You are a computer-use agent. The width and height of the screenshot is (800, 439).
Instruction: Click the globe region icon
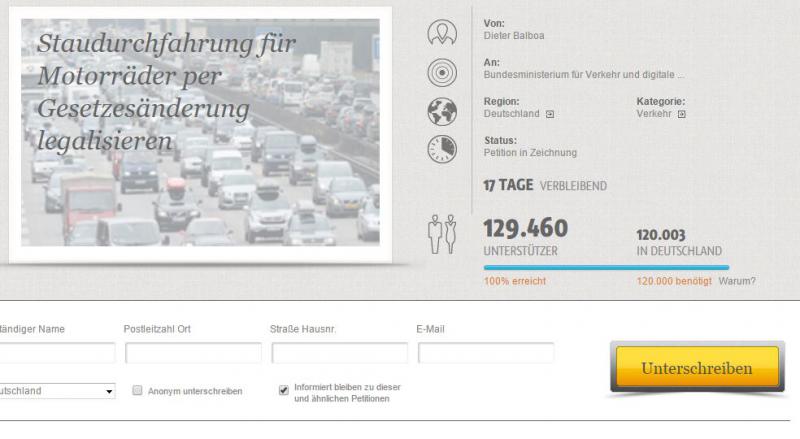point(442,112)
